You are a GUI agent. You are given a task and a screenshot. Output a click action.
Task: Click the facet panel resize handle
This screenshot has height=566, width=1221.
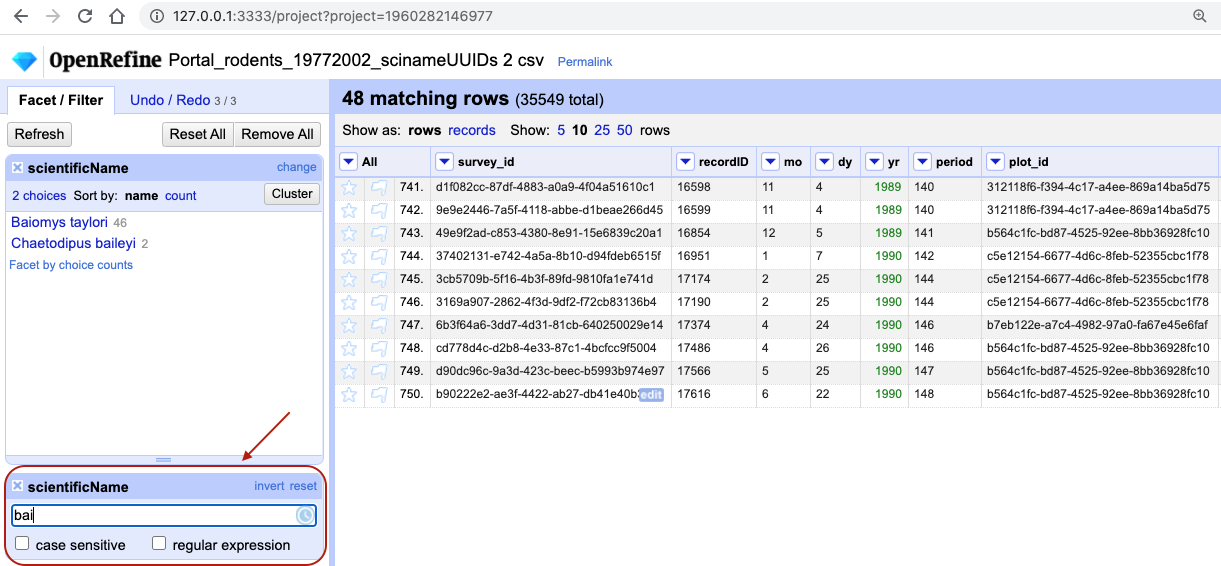164,460
